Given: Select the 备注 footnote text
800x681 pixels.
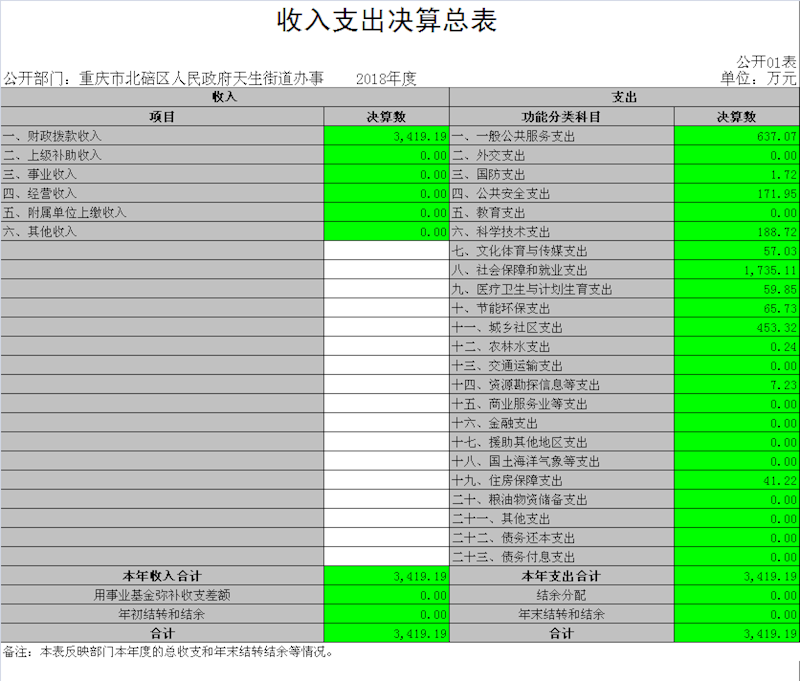Looking at the screenshot, I should [168, 652].
